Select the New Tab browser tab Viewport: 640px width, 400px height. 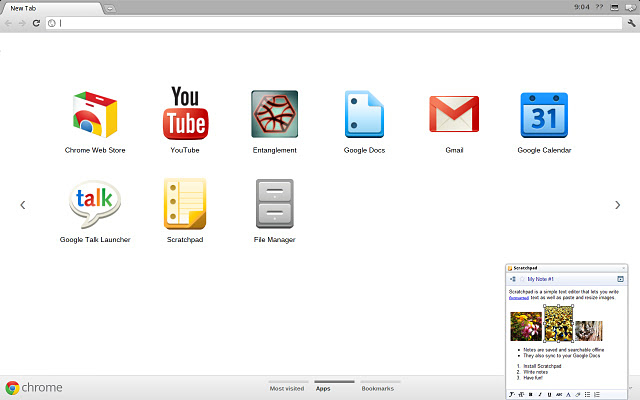point(51,8)
